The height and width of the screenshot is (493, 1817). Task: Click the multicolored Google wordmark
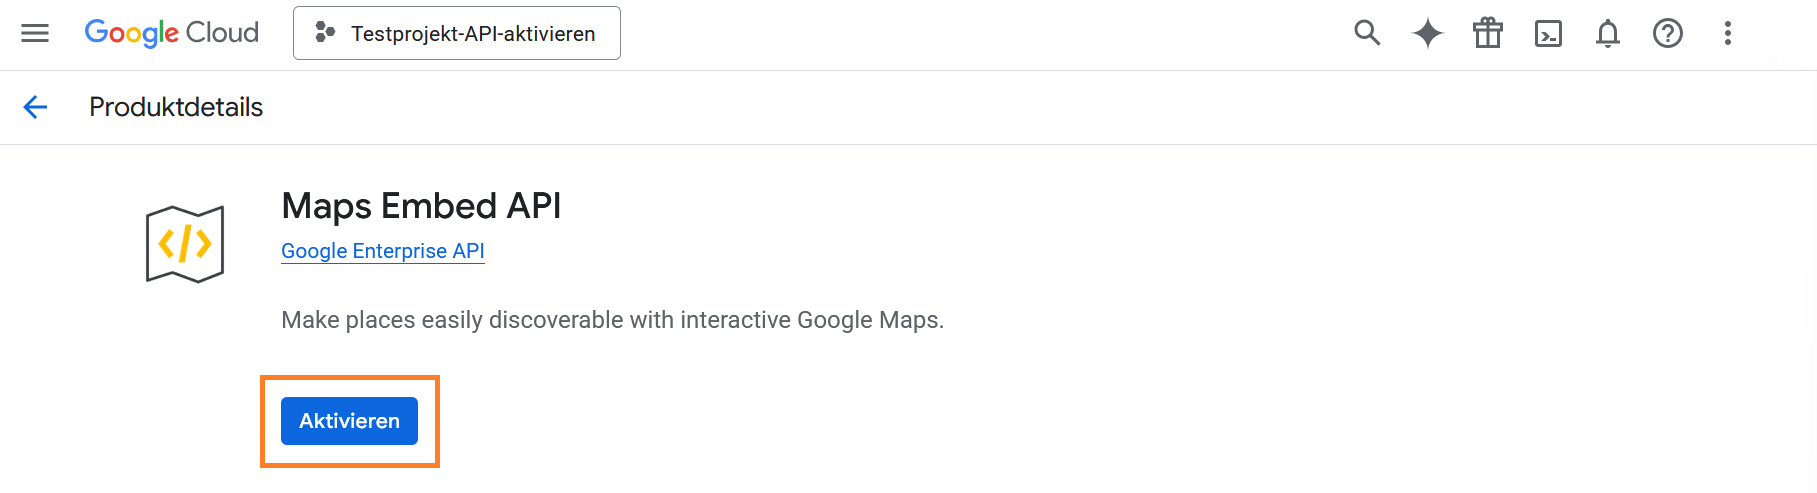(131, 33)
